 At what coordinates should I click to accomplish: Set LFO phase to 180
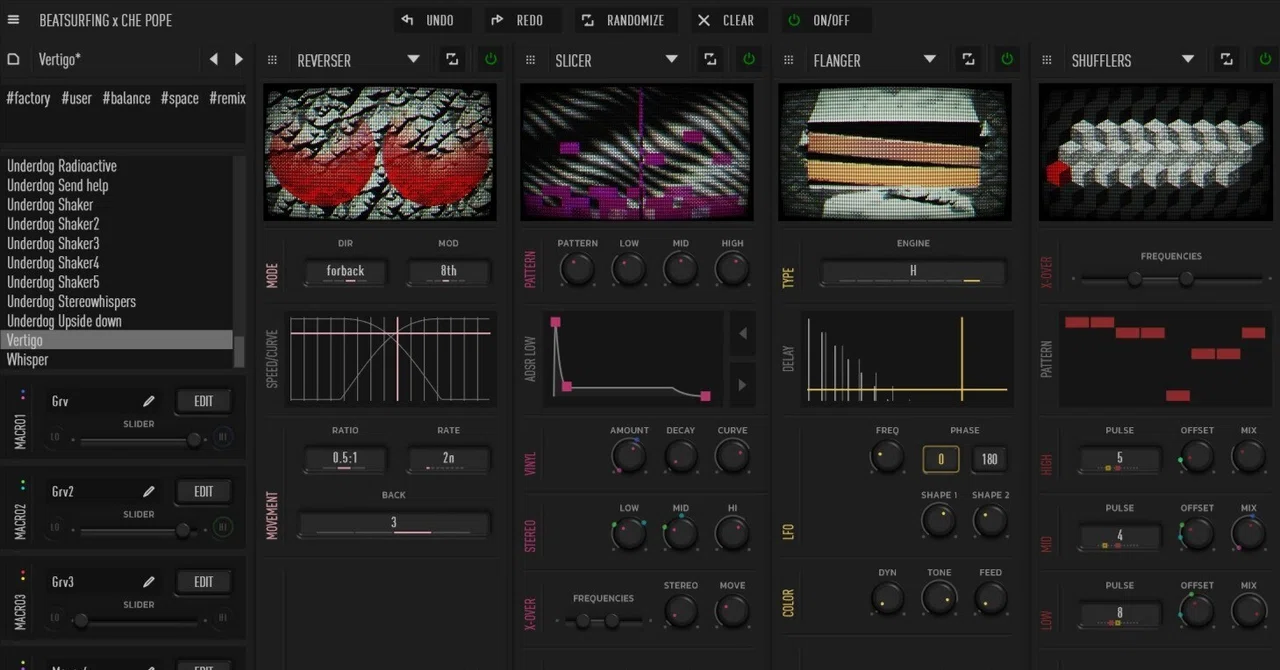[x=989, y=459]
